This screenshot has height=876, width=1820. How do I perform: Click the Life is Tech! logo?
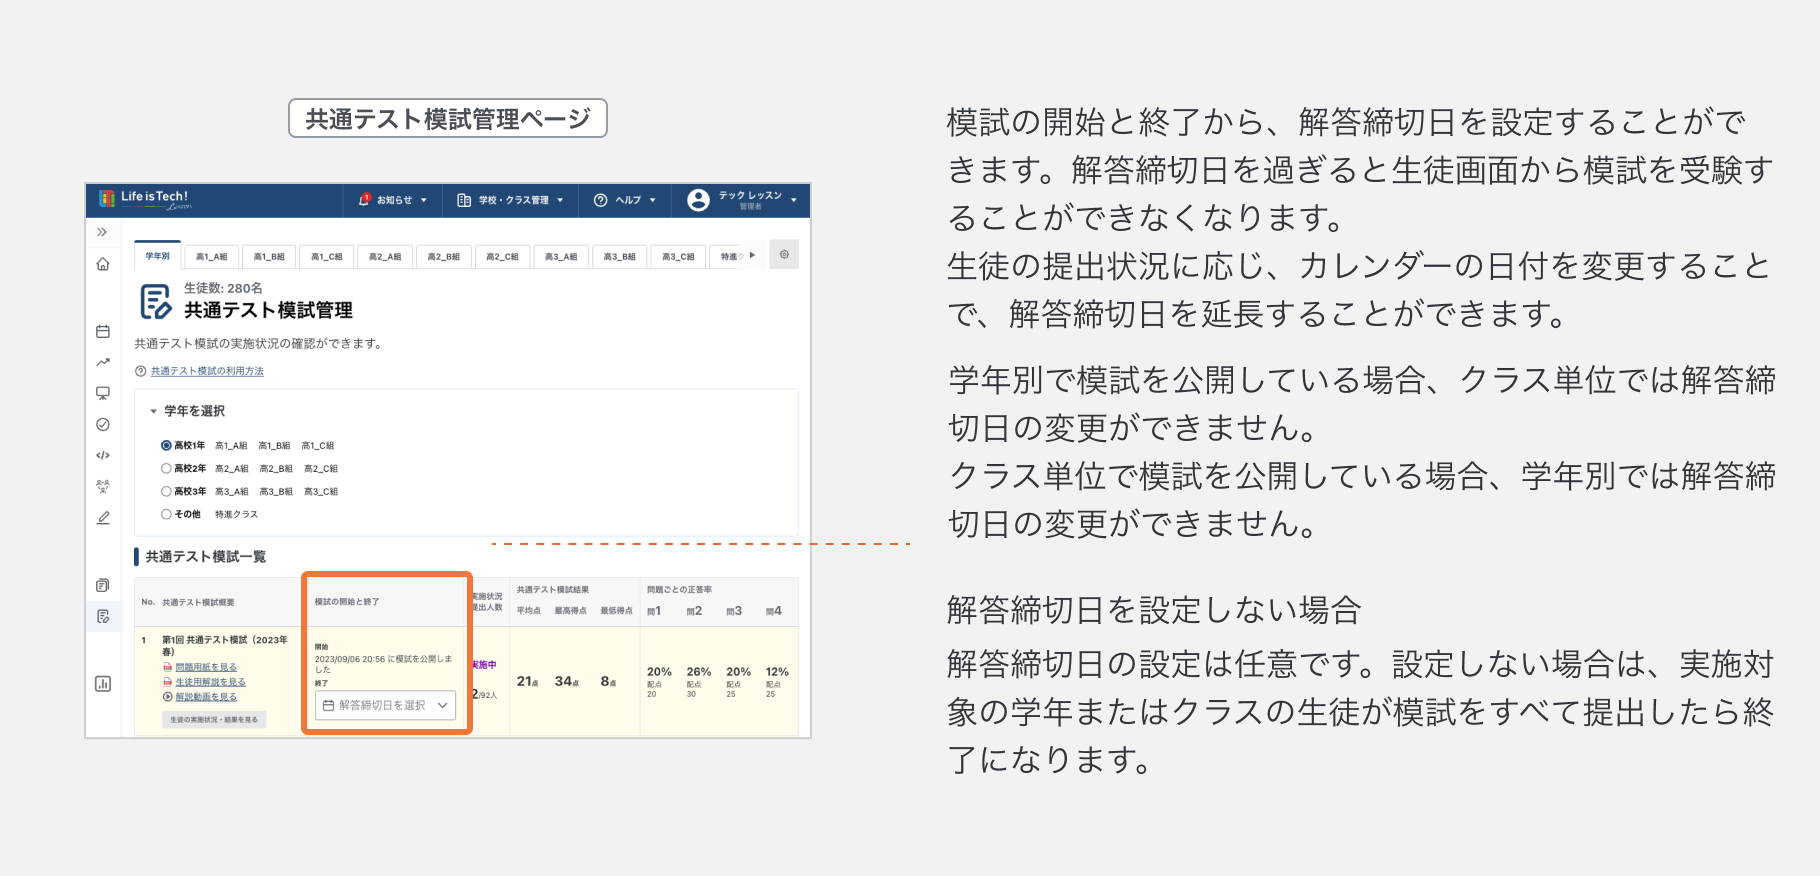coord(144,200)
